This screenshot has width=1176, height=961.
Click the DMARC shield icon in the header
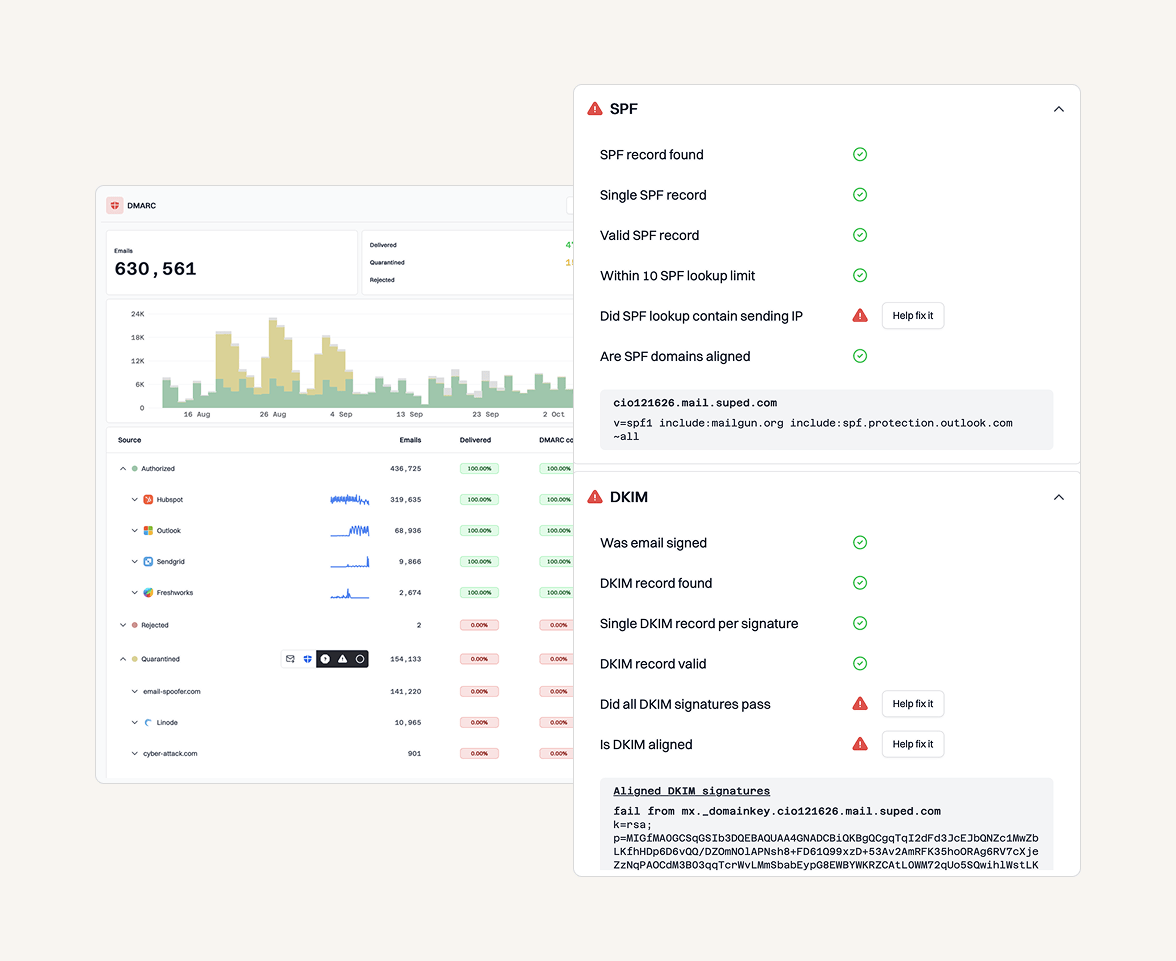pyautogui.click(x=115, y=204)
